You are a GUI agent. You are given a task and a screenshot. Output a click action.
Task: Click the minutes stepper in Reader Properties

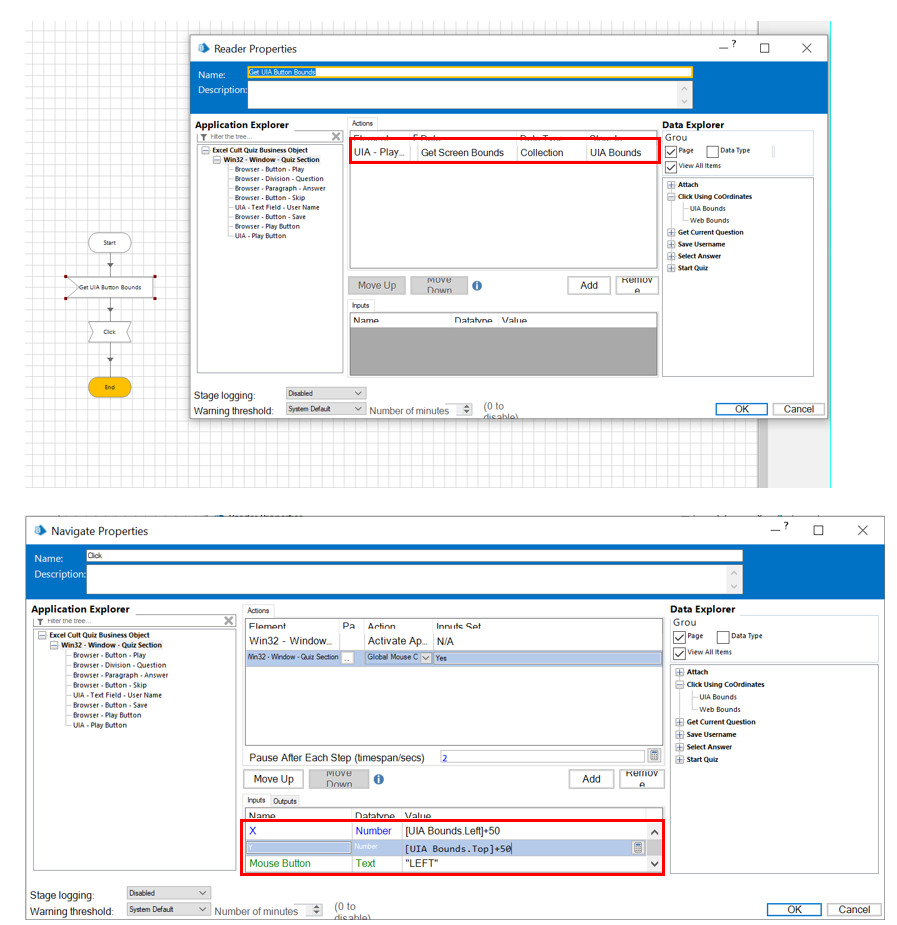[x=467, y=409]
